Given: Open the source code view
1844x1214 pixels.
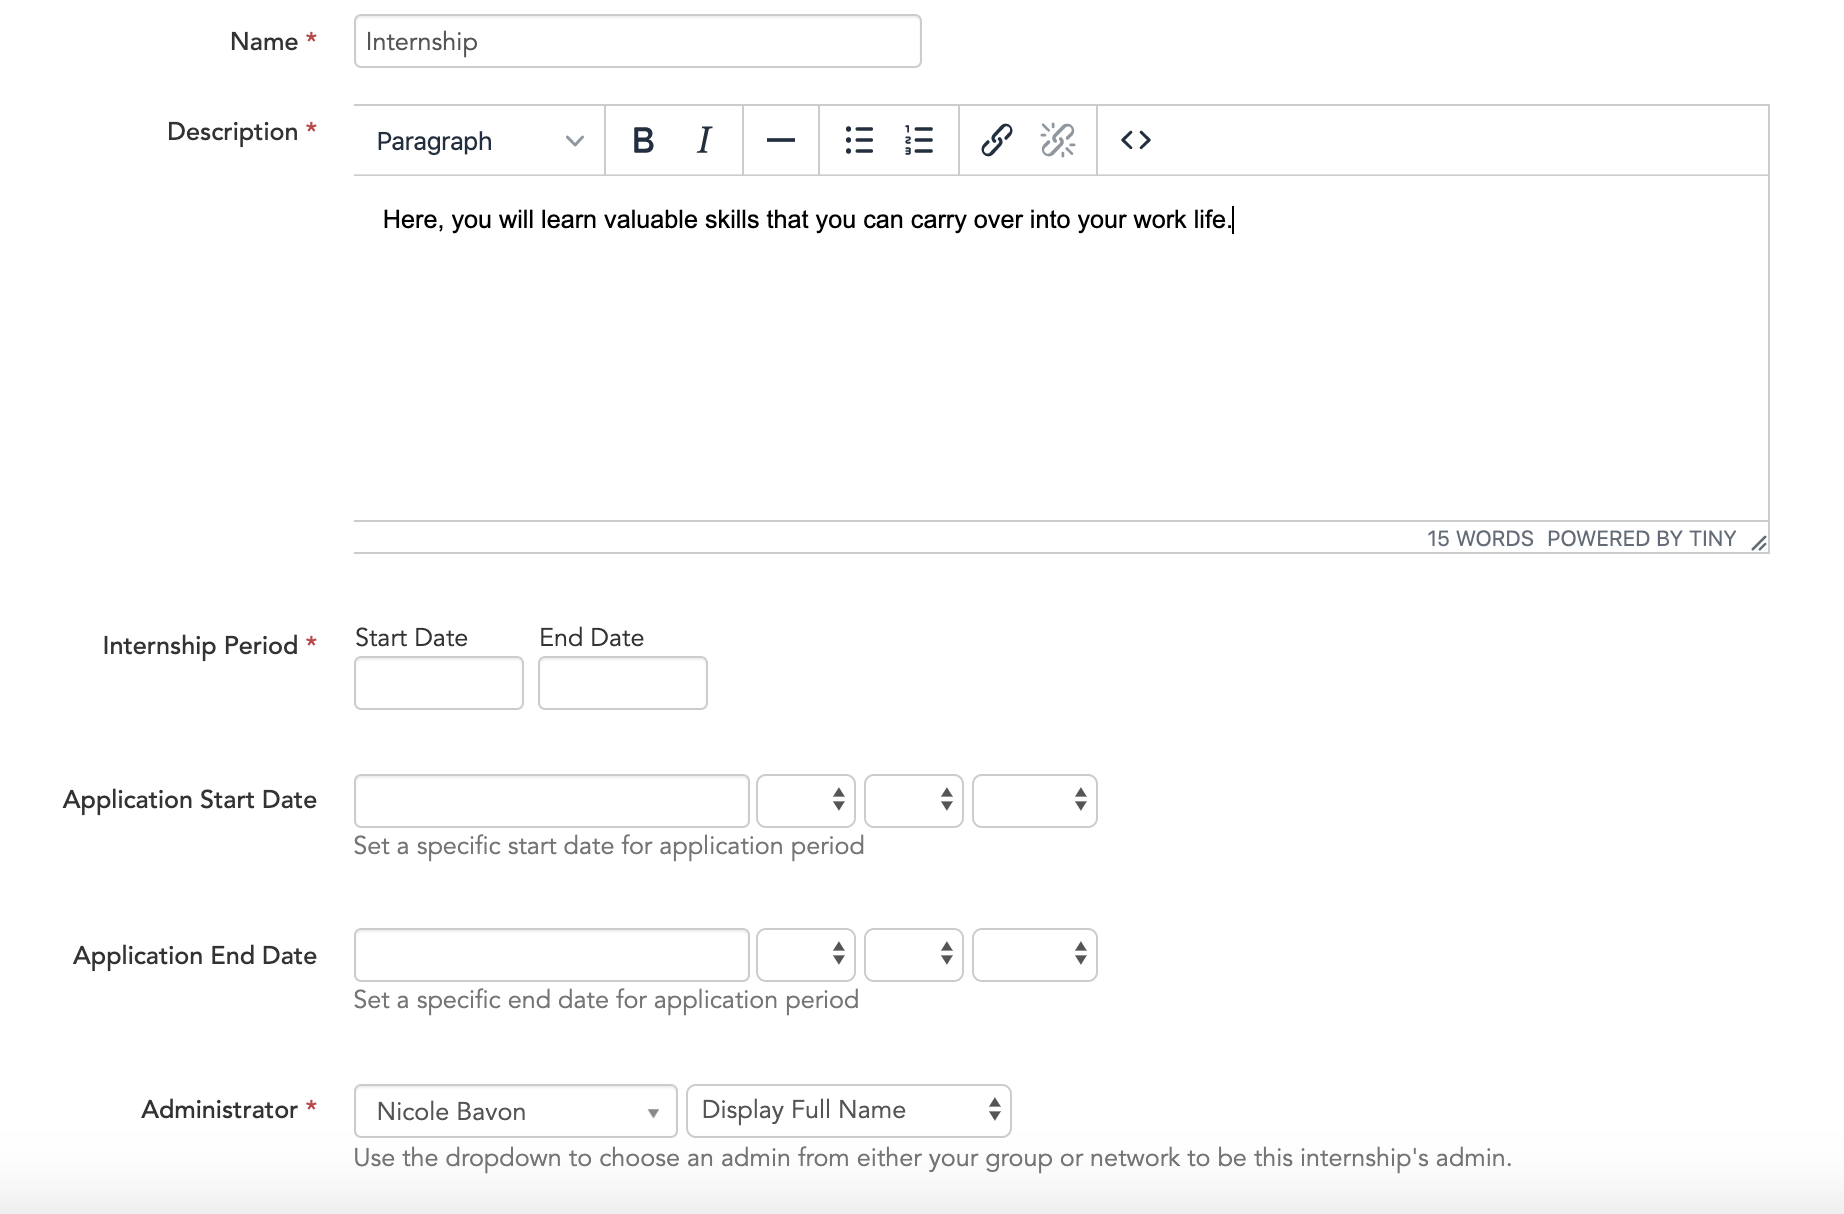Looking at the screenshot, I should pos(1136,140).
